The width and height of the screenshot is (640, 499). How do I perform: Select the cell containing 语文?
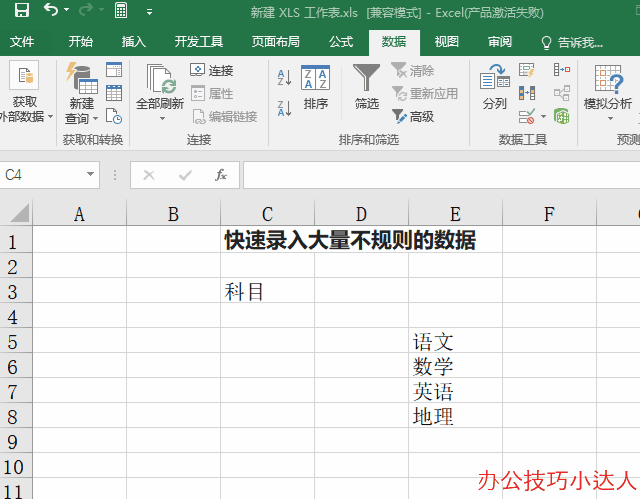coord(455,342)
